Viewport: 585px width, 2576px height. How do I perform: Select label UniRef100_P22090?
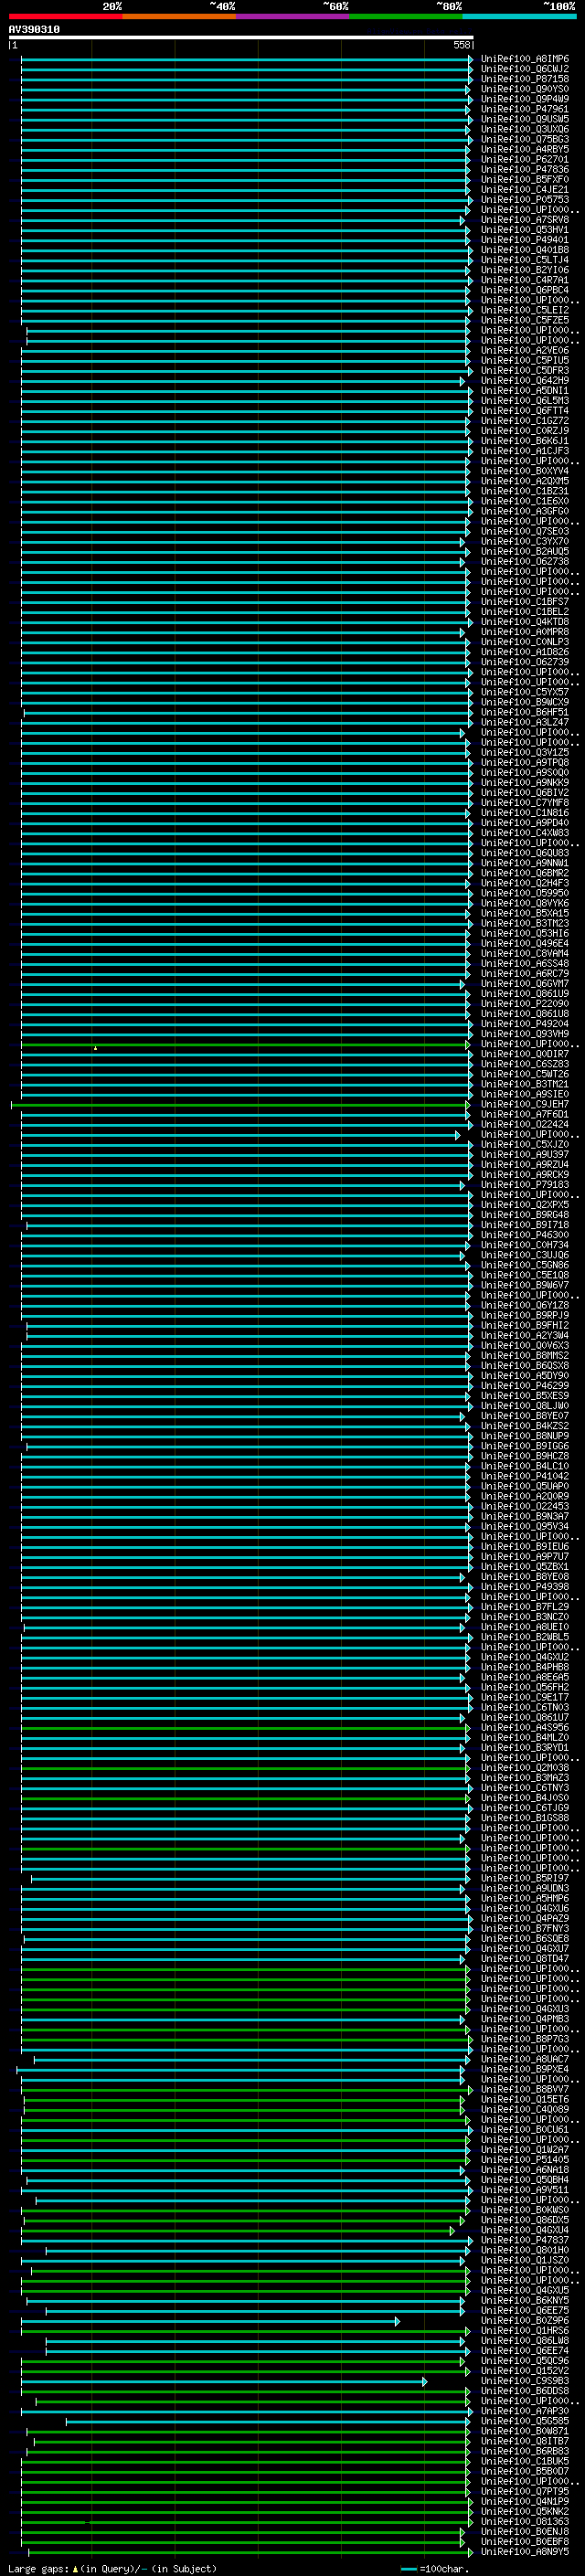(x=525, y=1003)
